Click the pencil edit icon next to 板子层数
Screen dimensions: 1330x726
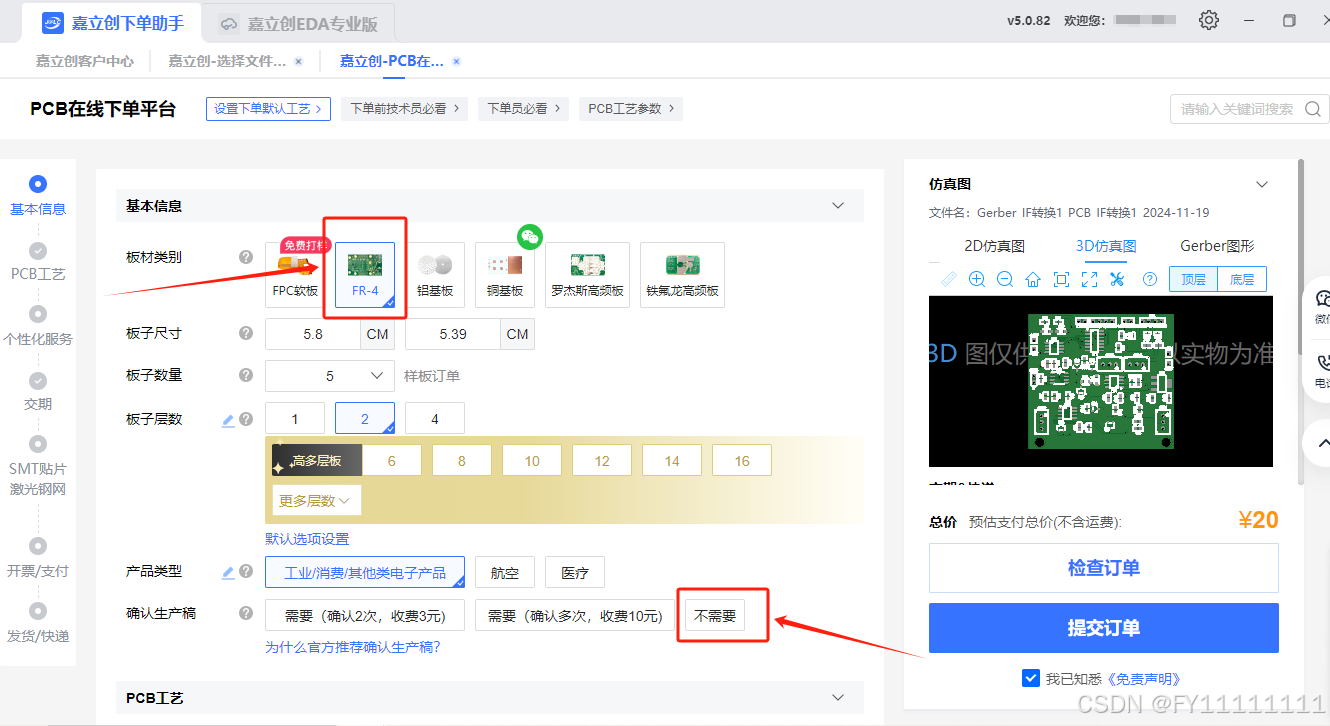(x=228, y=420)
